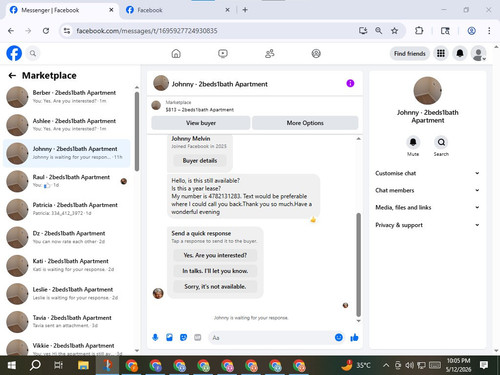The height and width of the screenshot is (375, 500).
Task: Open Patricia - 2beds1bath Apartment chat
Action: coord(67,209)
